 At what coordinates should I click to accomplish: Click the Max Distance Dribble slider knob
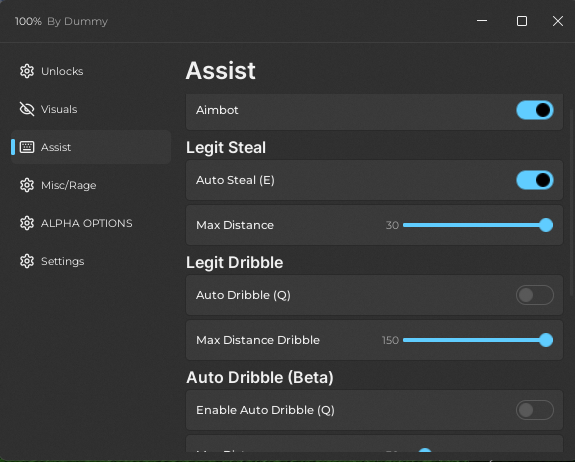click(546, 340)
